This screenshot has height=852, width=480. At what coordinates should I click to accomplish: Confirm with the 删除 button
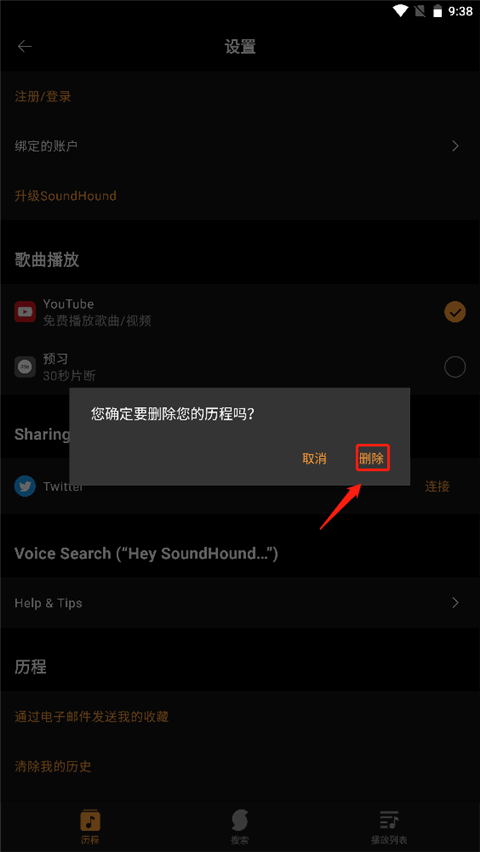372,459
